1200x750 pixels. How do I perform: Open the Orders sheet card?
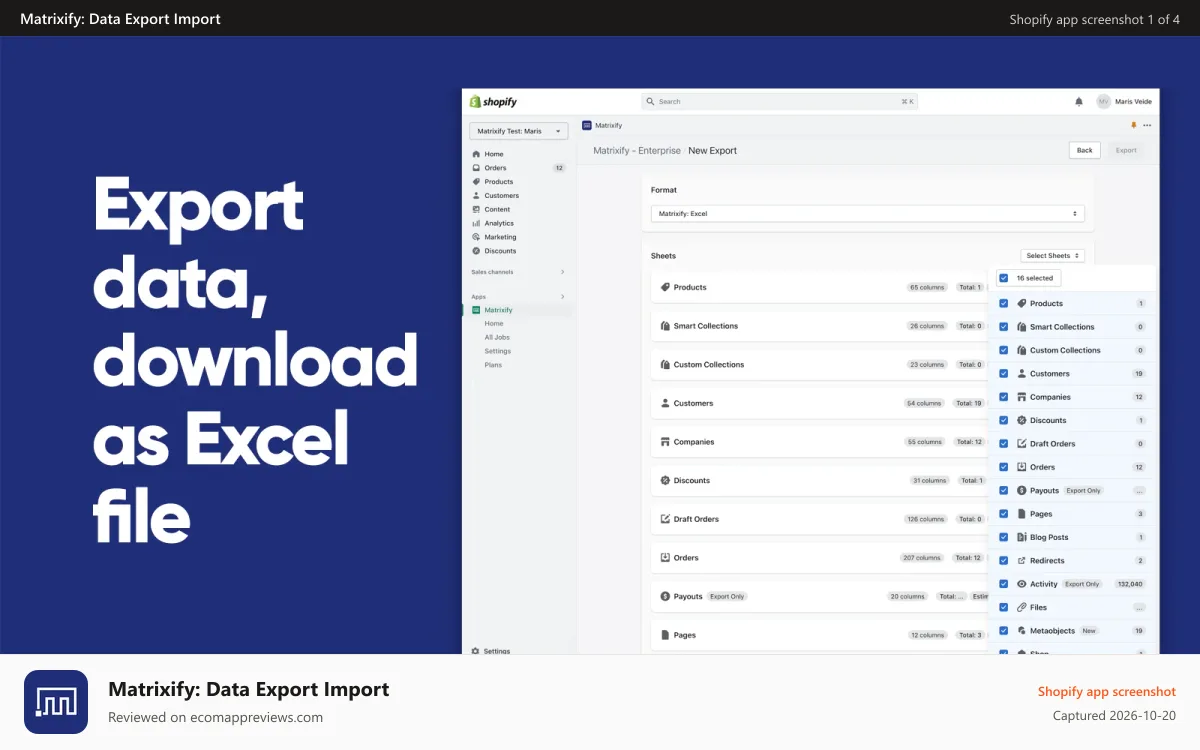(822, 558)
